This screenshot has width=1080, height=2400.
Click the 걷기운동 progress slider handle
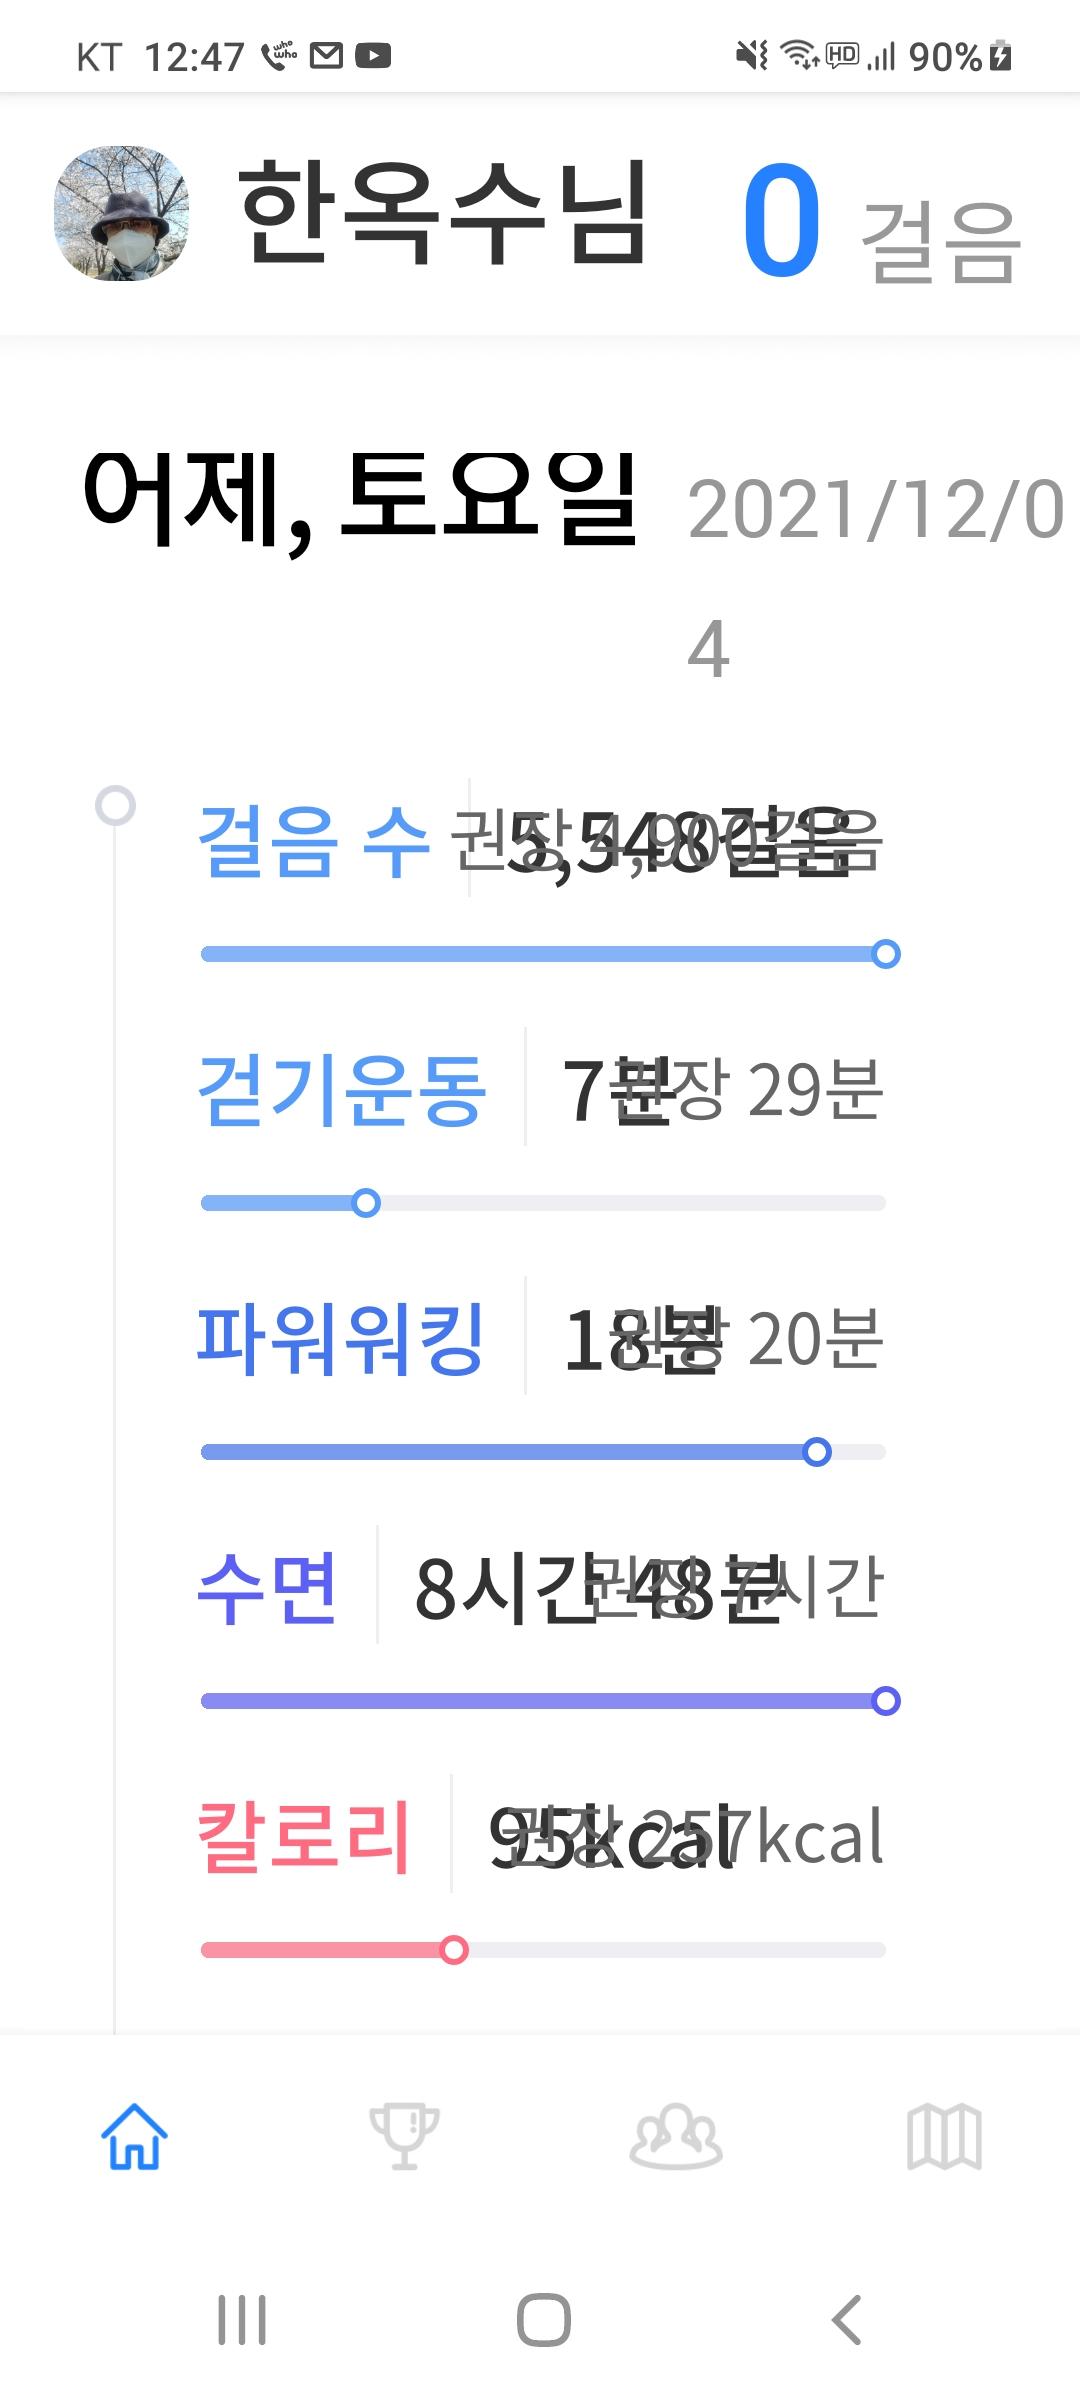pos(366,1203)
